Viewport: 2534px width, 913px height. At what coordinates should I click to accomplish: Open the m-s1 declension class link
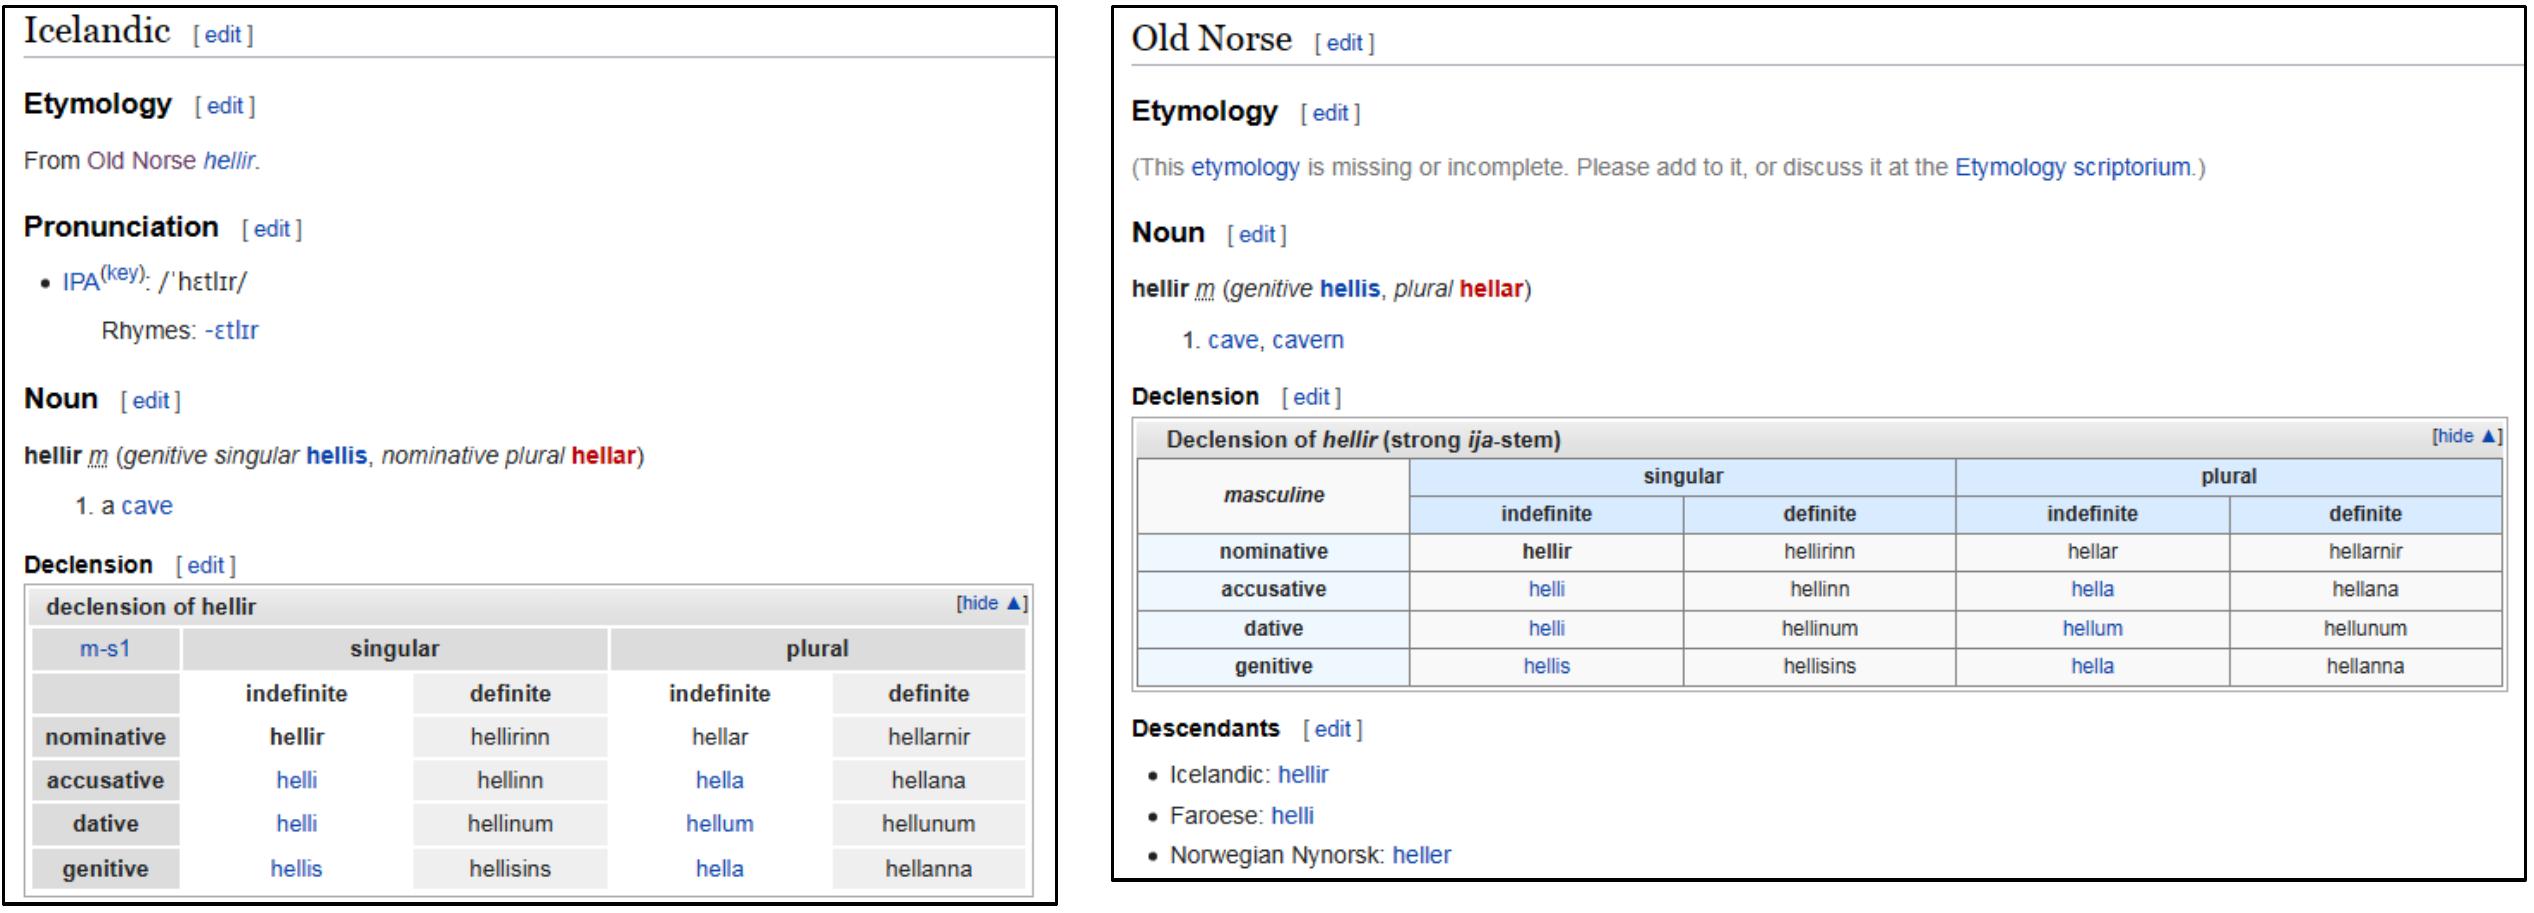coord(103,647)
